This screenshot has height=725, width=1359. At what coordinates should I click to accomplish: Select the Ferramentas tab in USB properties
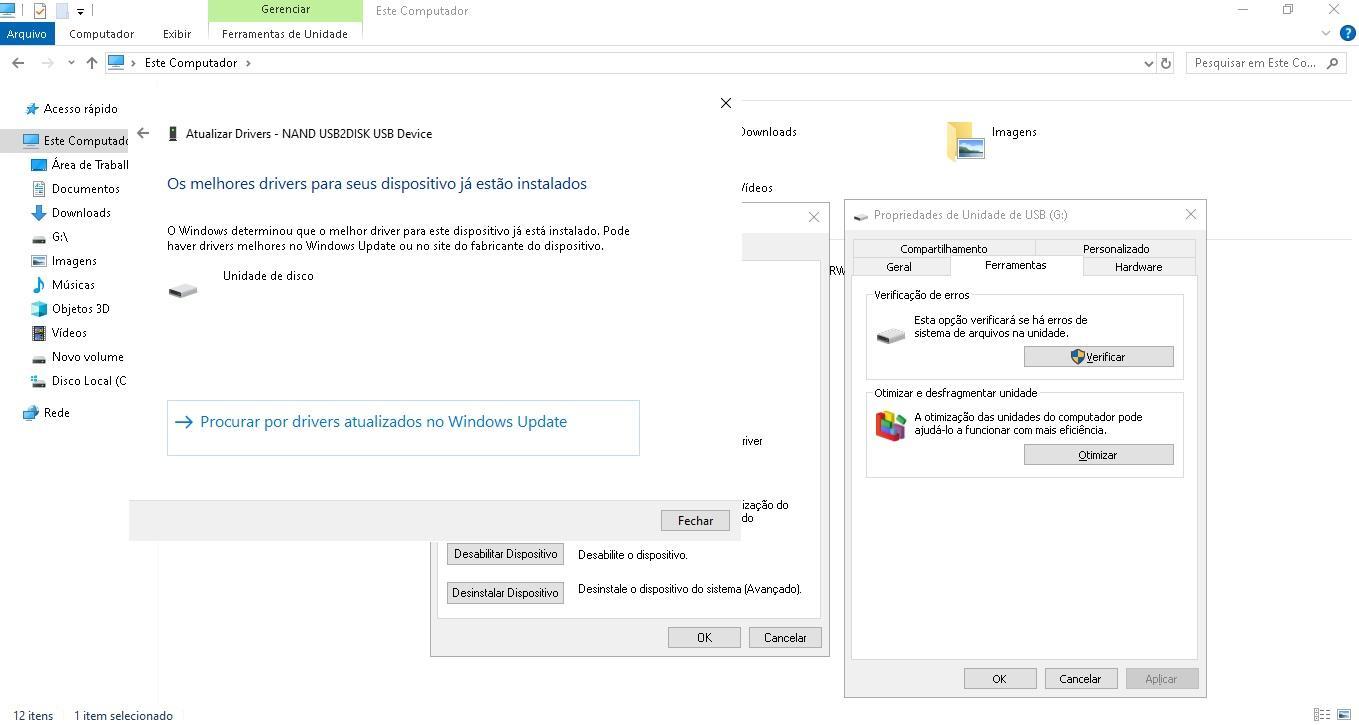1016,265
